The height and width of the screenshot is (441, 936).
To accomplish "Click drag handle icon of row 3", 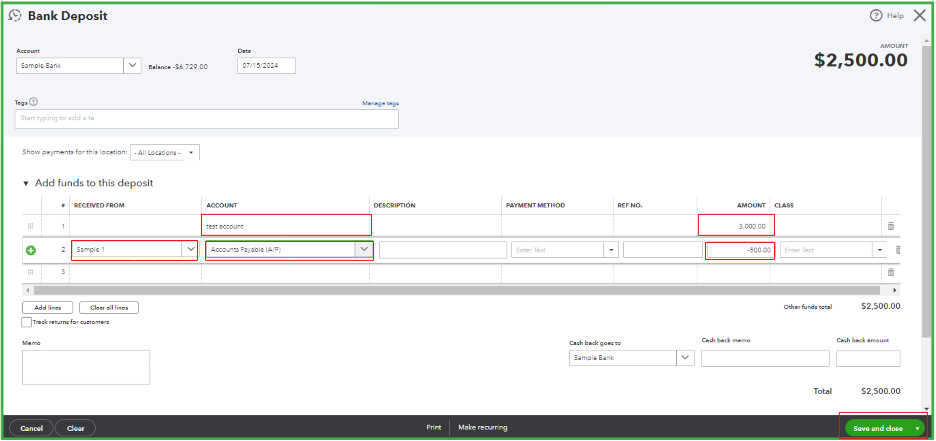I will click(31, 272).
